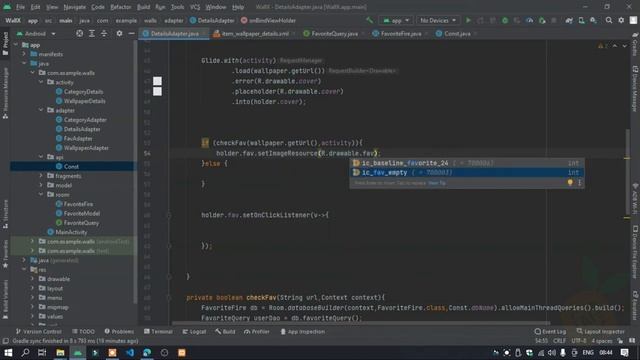Image resolution: width=640 pixels, height=360 pixels.
Task: Expand the layout resource folder
Action: coord(32,288)
